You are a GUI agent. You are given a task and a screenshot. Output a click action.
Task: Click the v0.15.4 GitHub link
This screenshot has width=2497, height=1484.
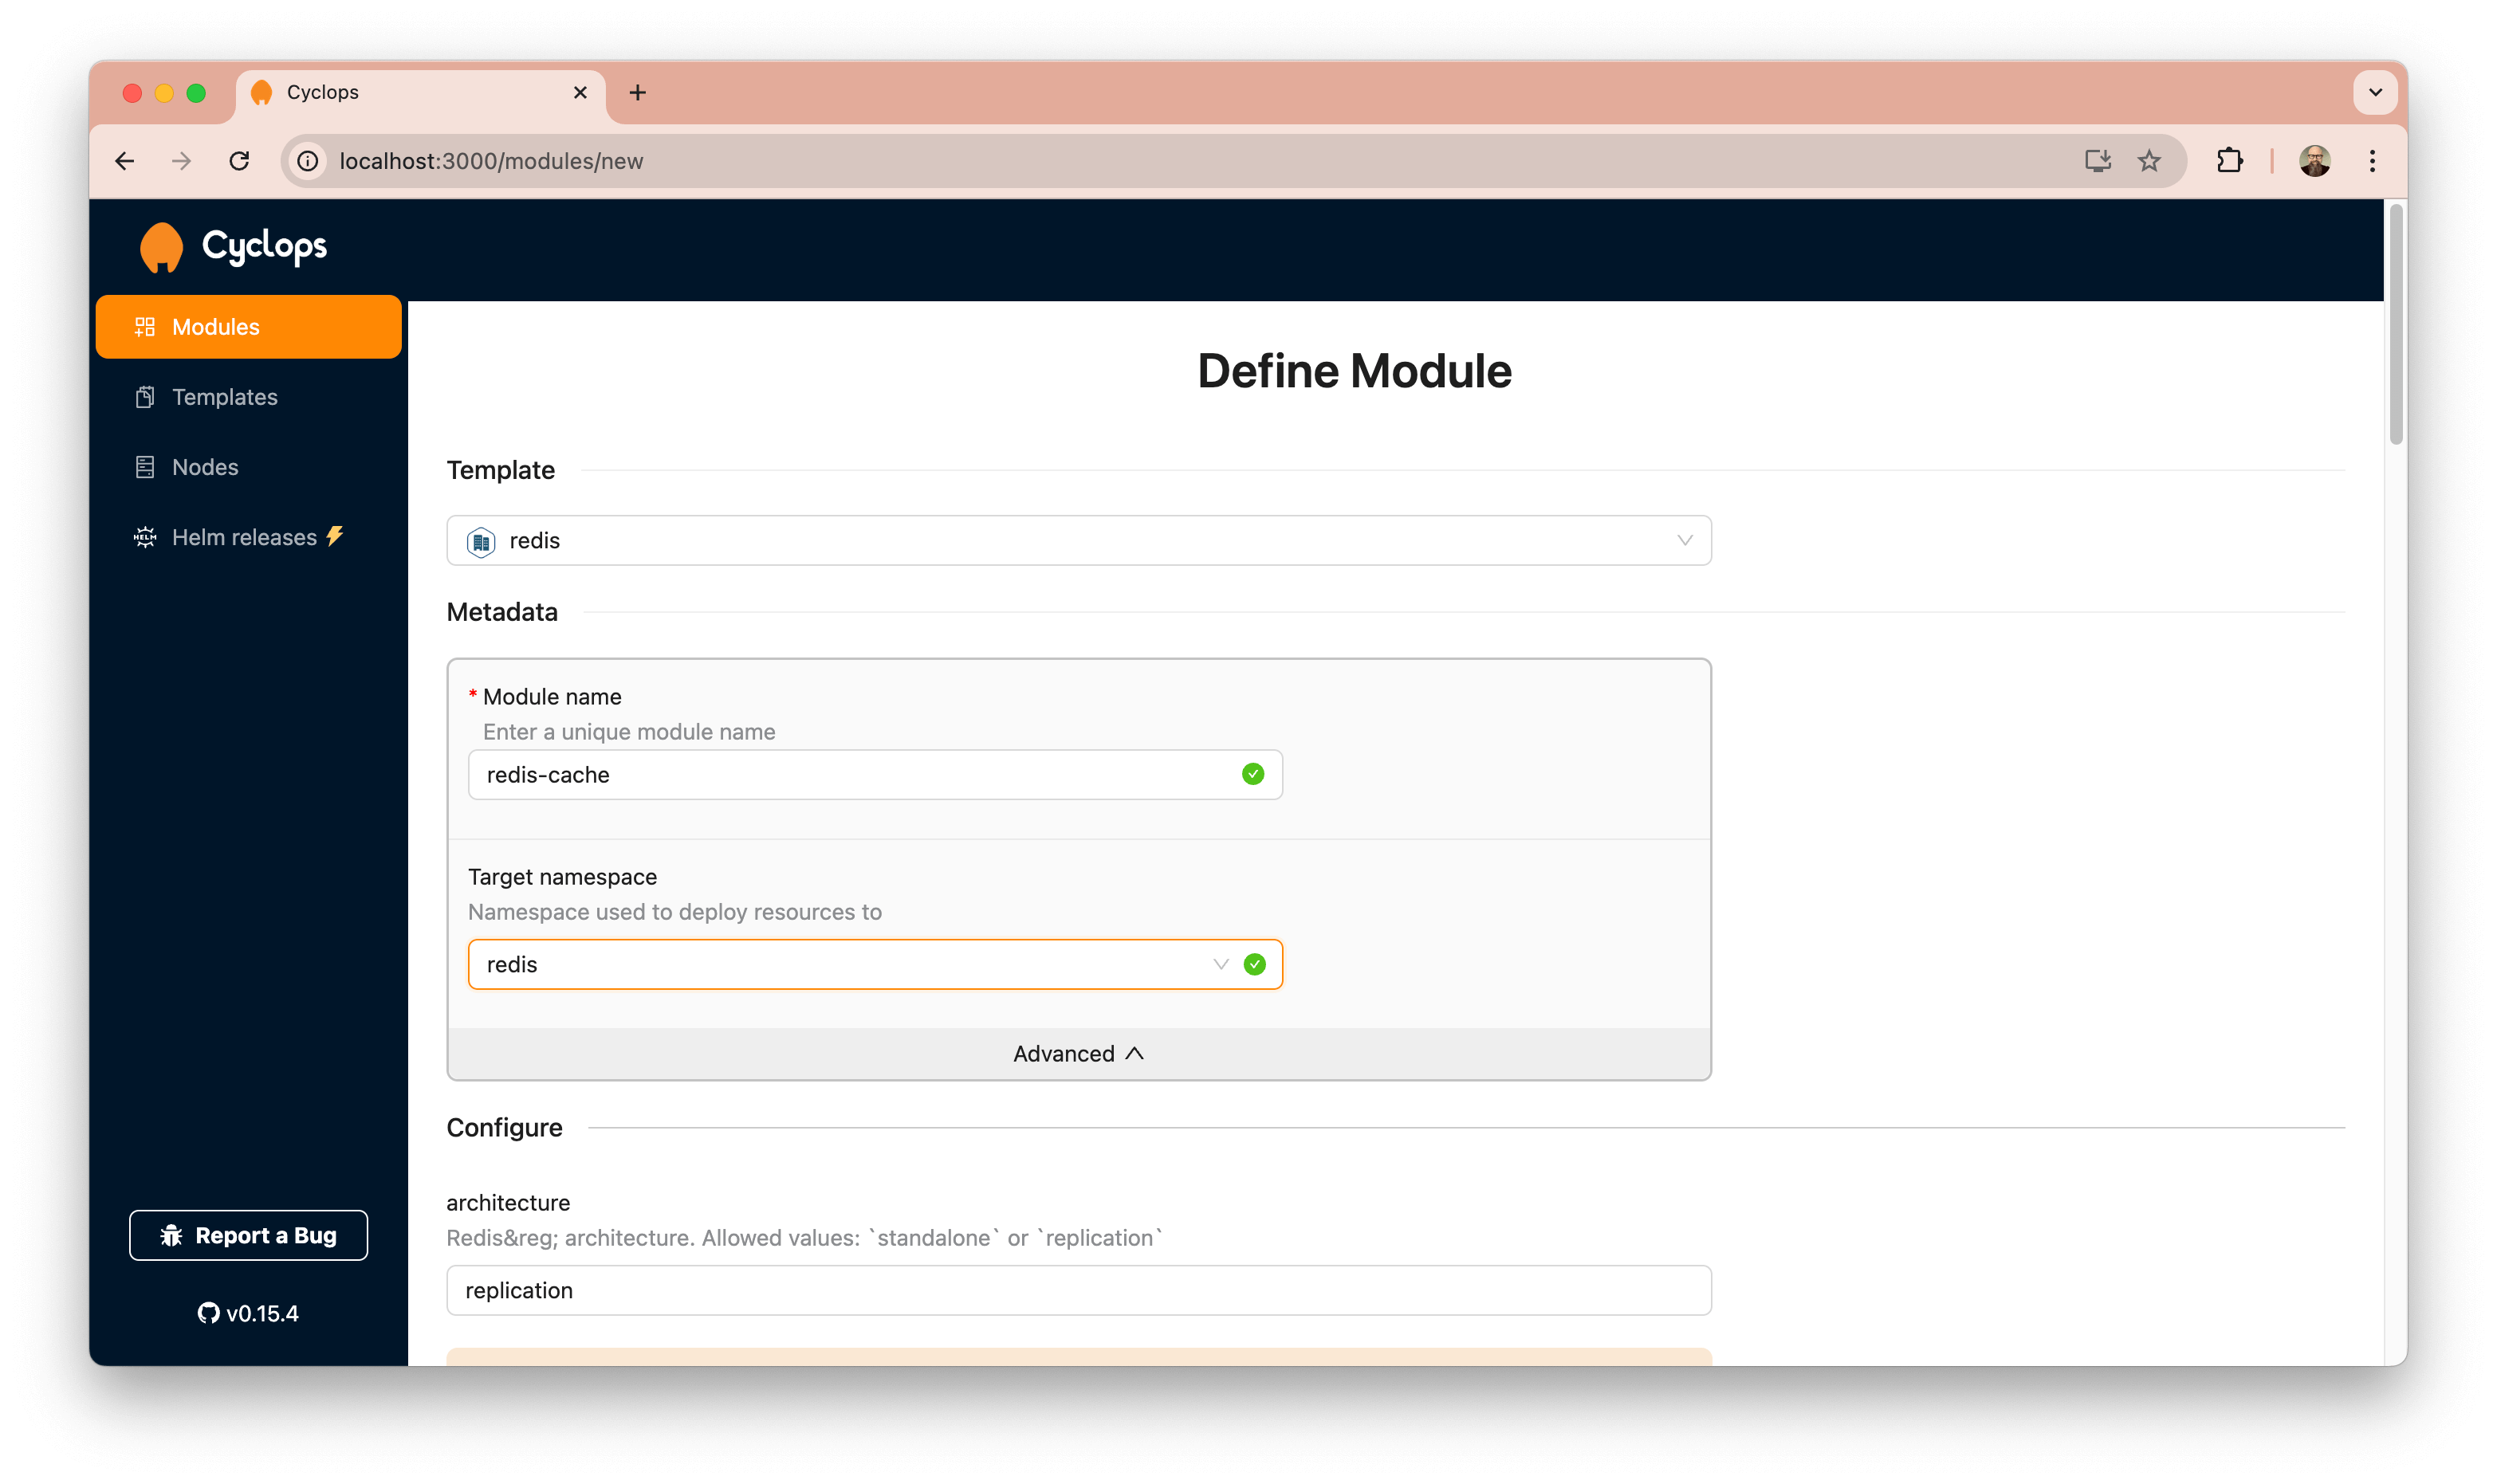coord(251,1311)
